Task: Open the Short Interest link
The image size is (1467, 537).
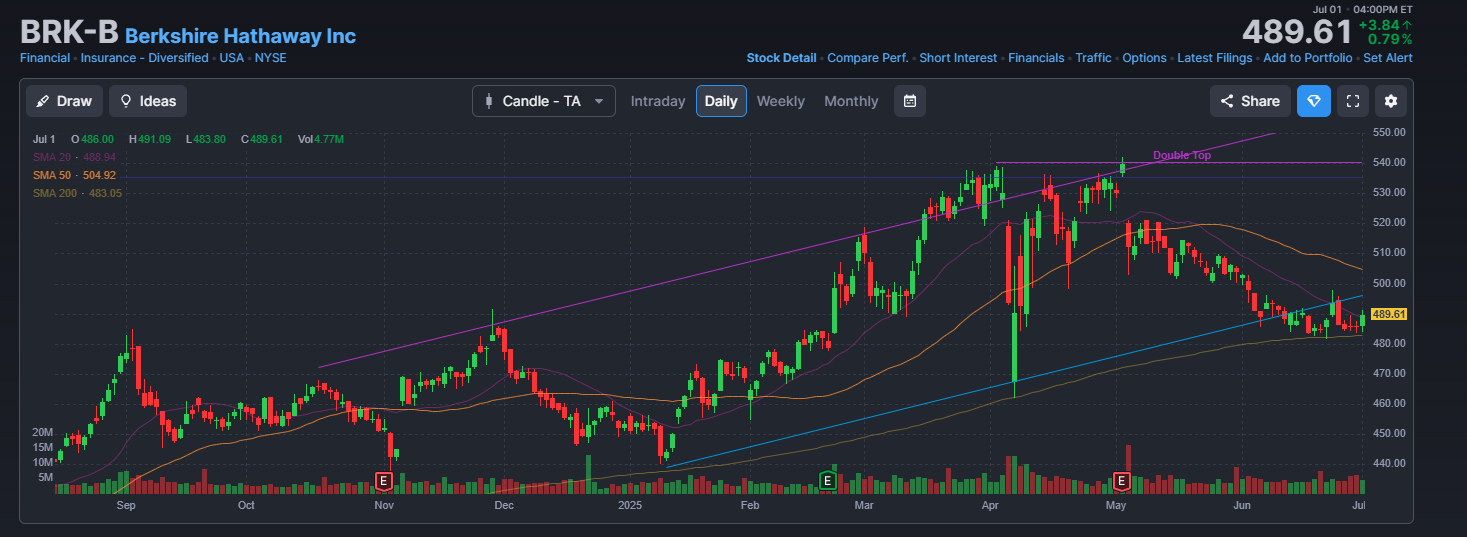Action: 958,58
